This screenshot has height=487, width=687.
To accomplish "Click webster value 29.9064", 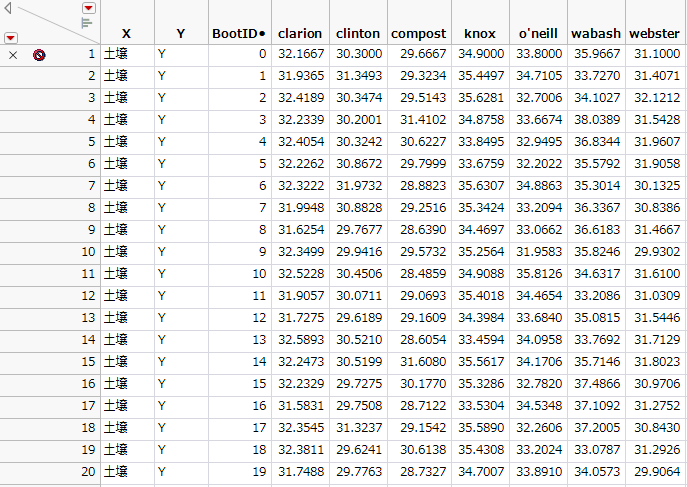I will (x=657, y=472).
